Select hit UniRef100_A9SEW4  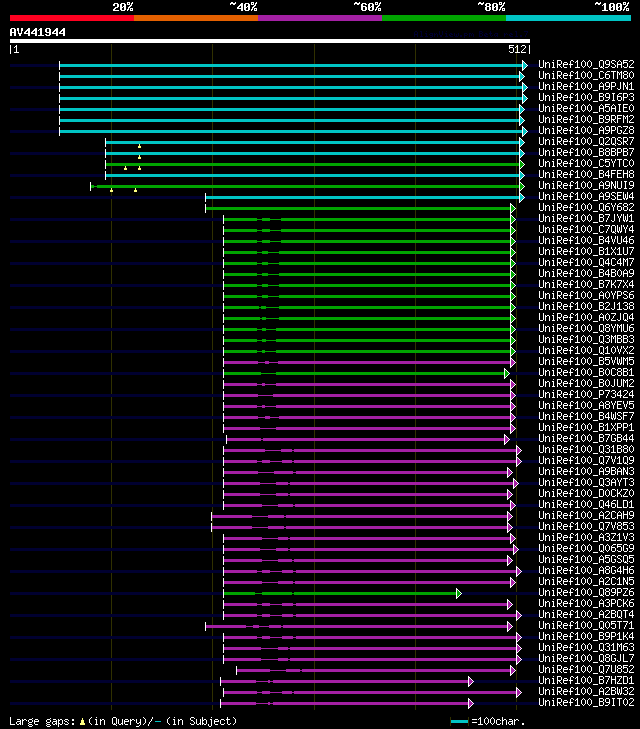(x=586, y=196)
